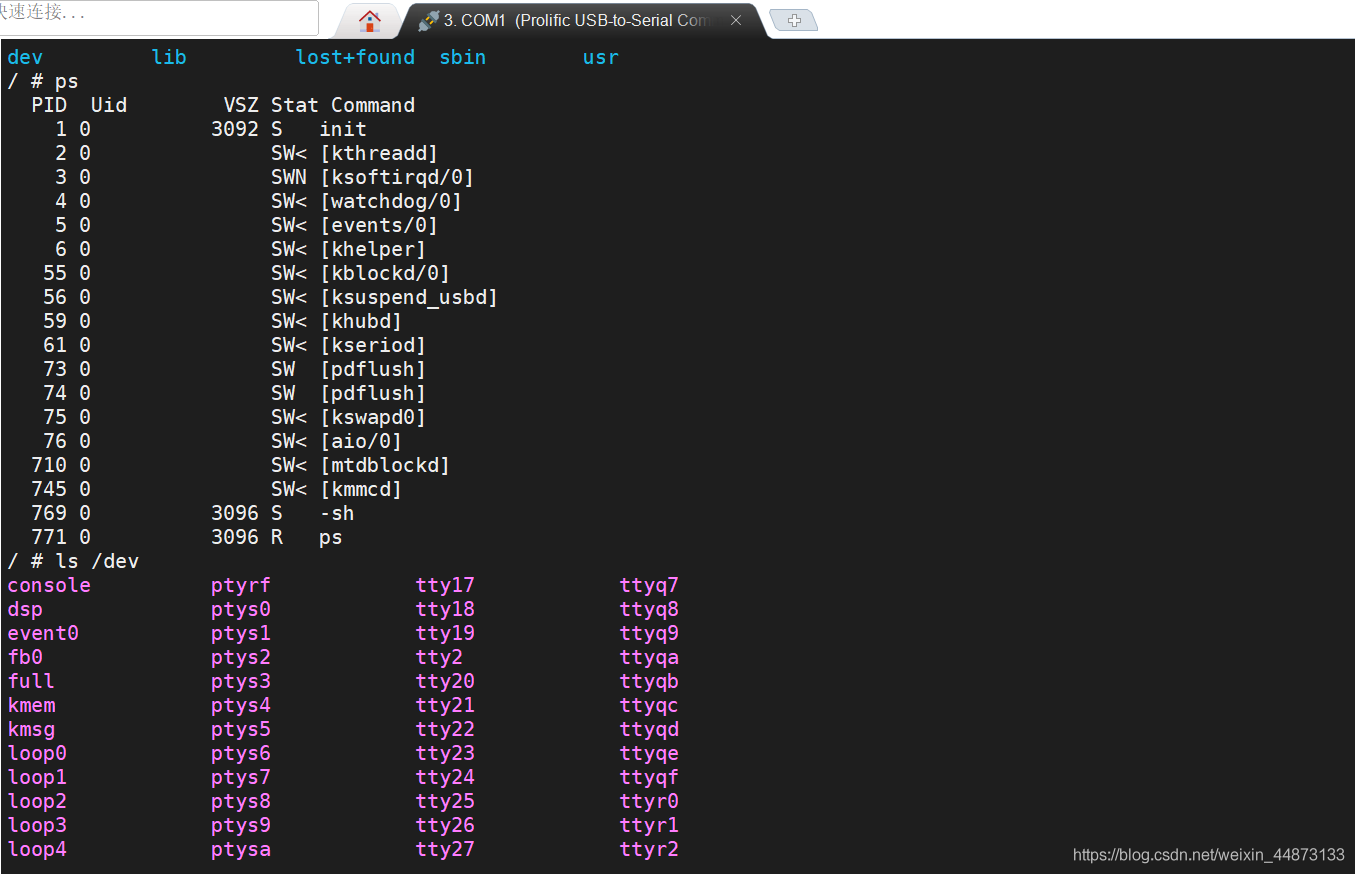Click the 'init' process command
The width and height of the screenshot is (1355, 874).
pos(343,129)
